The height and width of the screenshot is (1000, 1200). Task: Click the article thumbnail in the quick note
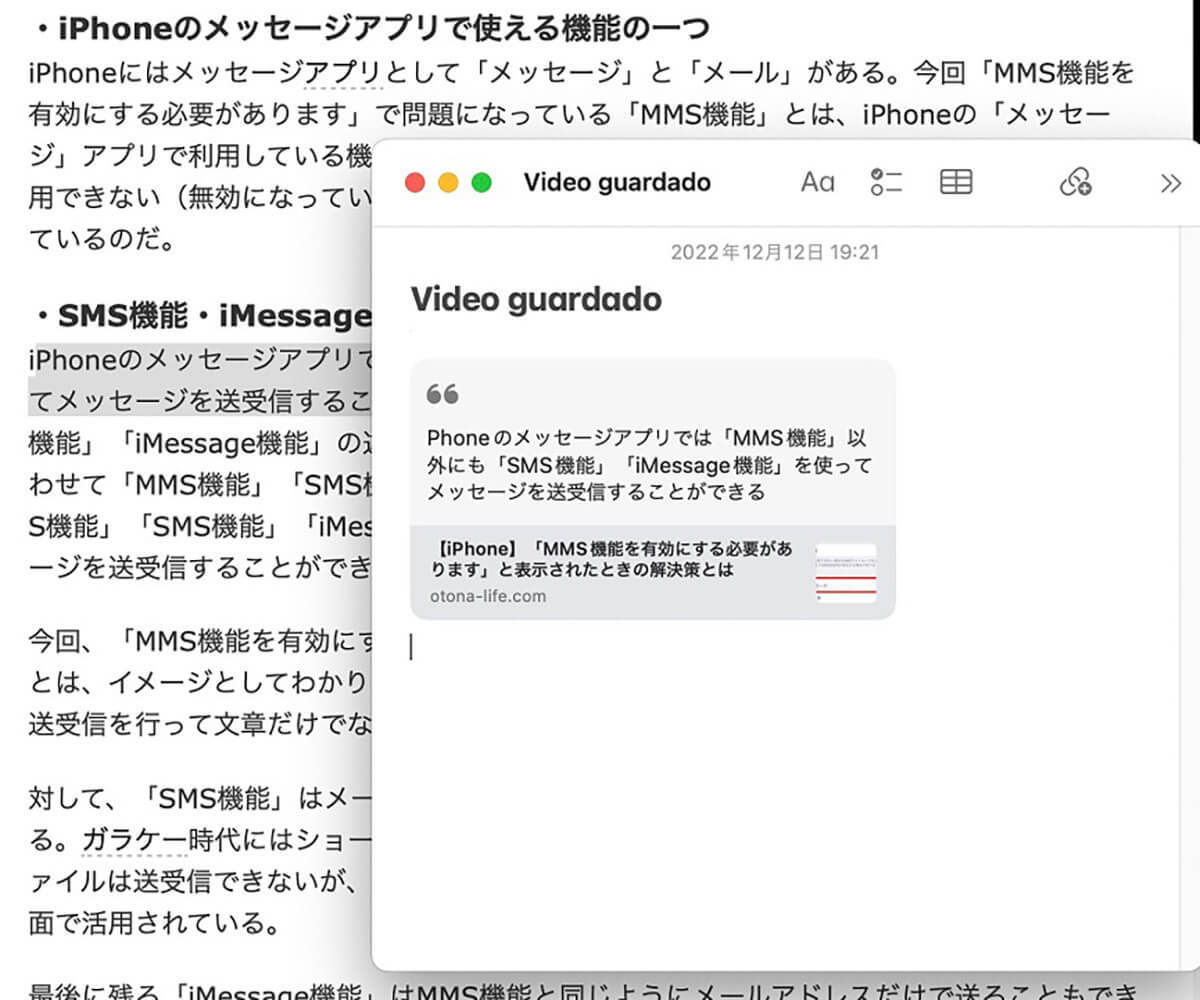coord(846,573)
